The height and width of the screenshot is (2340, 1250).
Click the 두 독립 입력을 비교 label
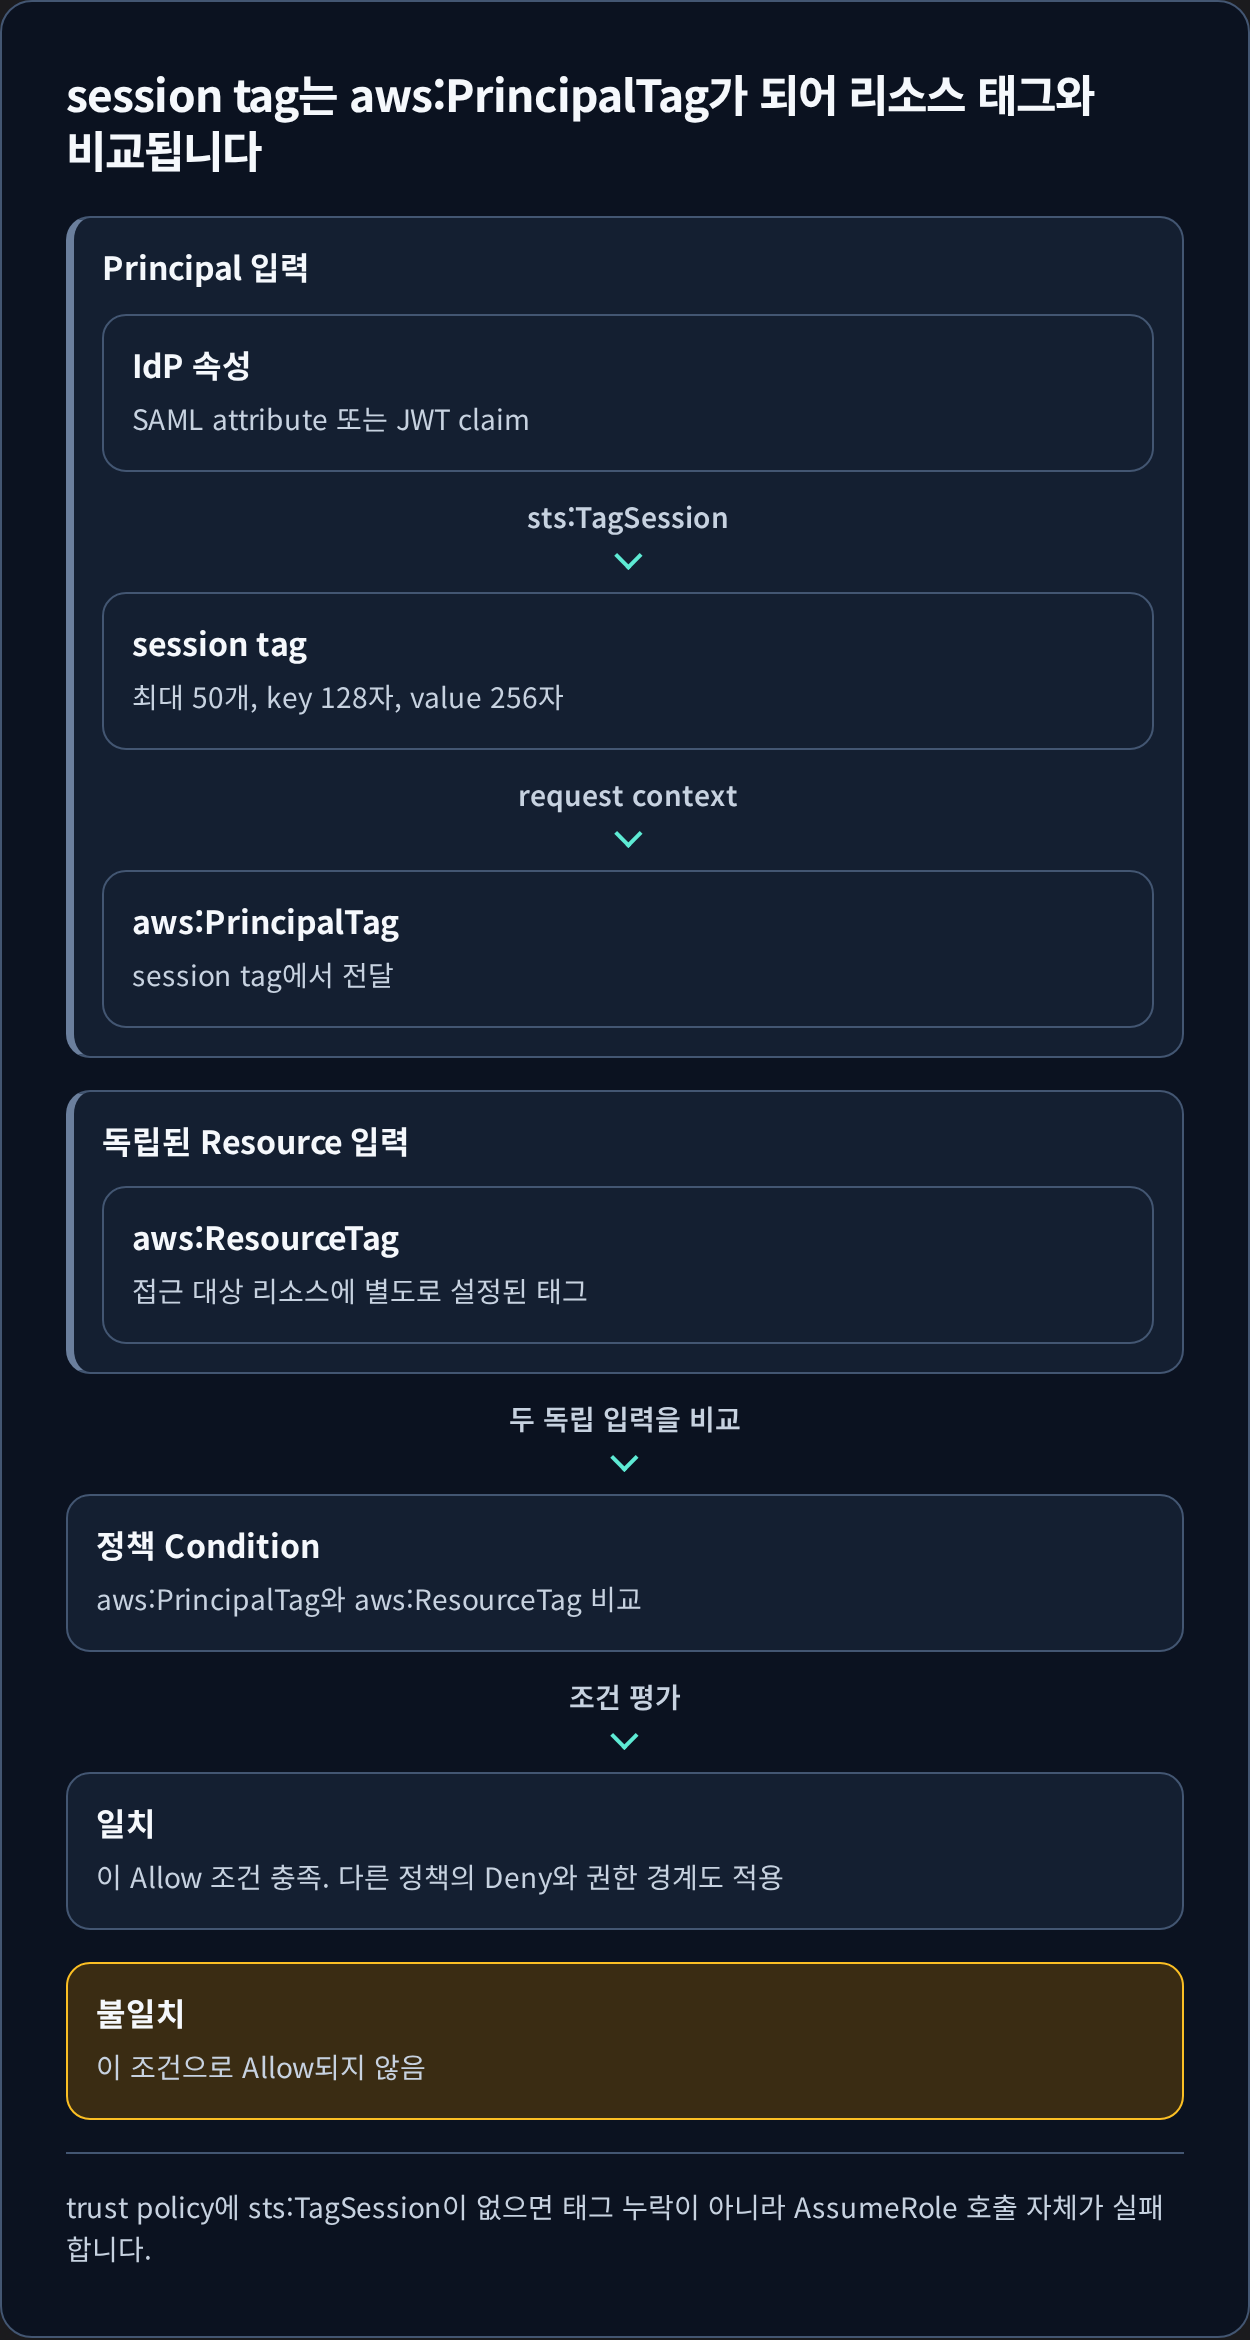(x=625, y=1419)
